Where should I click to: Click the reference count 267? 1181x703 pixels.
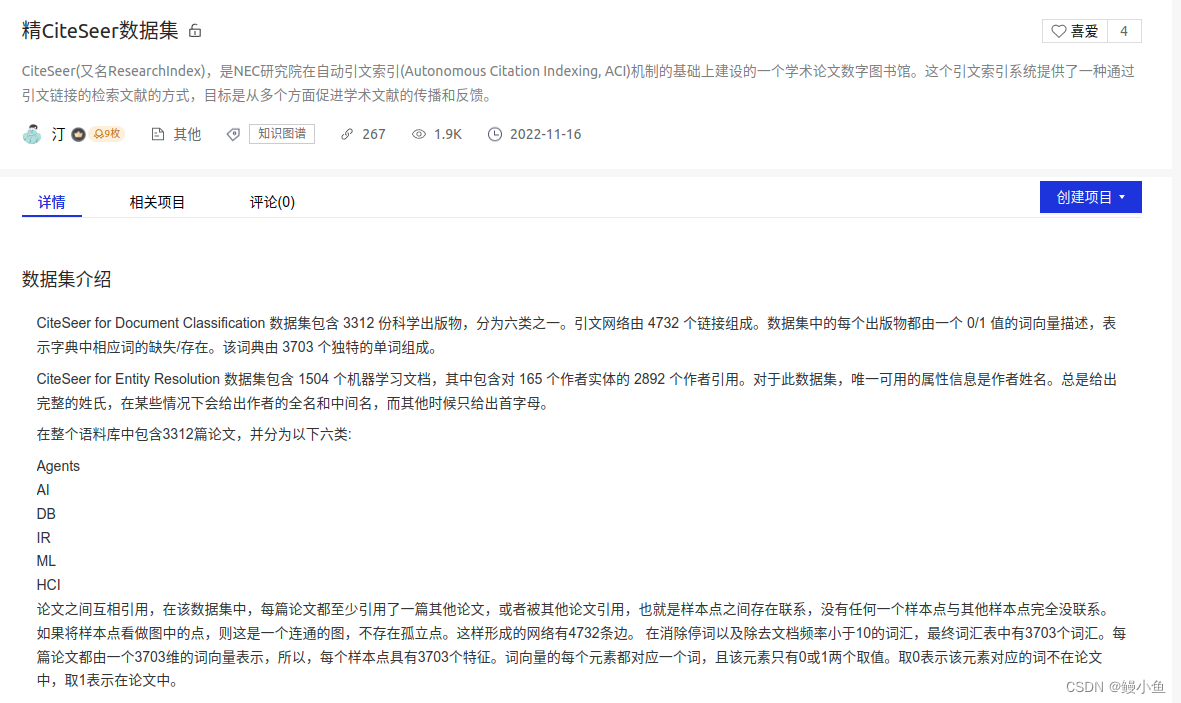pyautogui.click(x=374, y=134)
